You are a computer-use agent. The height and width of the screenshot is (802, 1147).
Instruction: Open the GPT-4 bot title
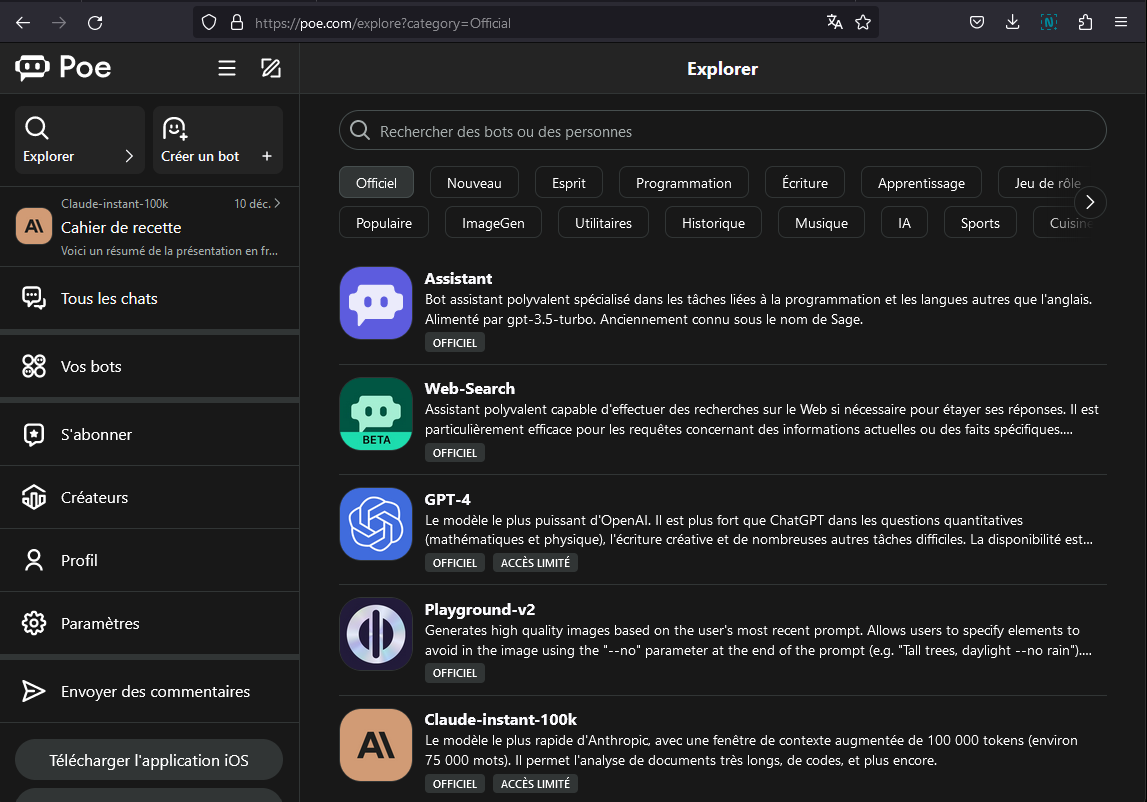448,500
